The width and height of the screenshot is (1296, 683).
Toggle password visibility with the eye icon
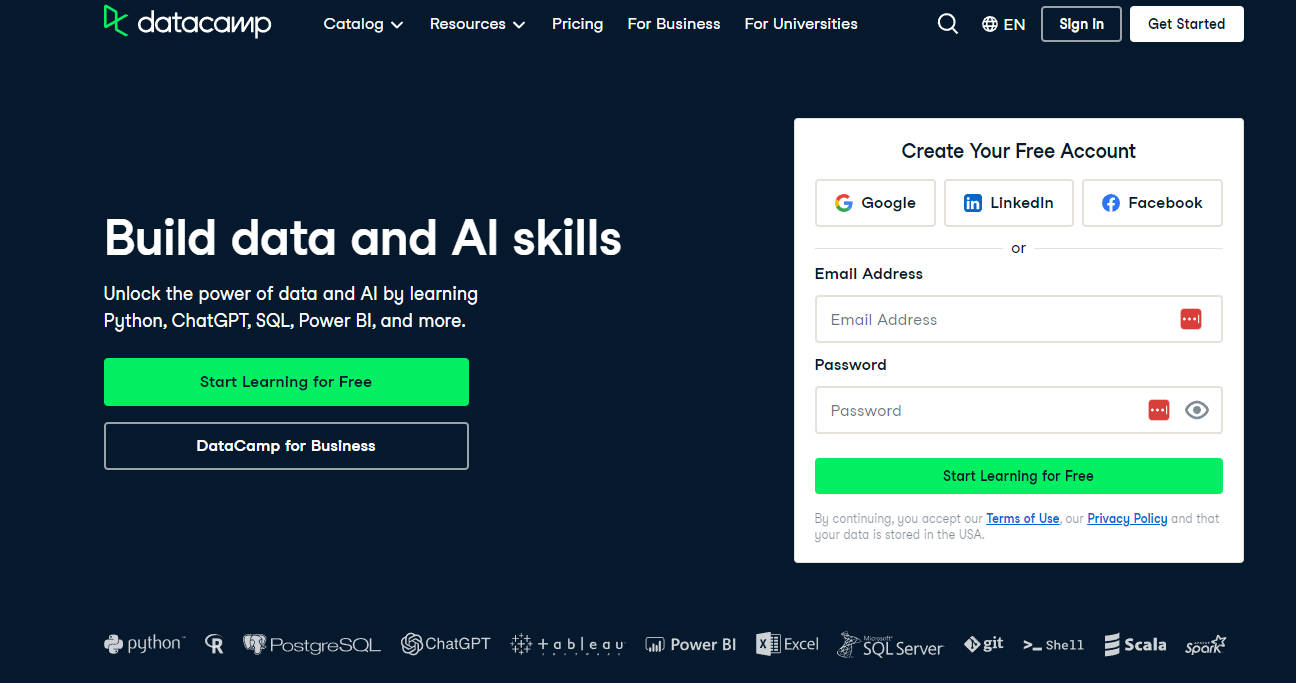1197,410
